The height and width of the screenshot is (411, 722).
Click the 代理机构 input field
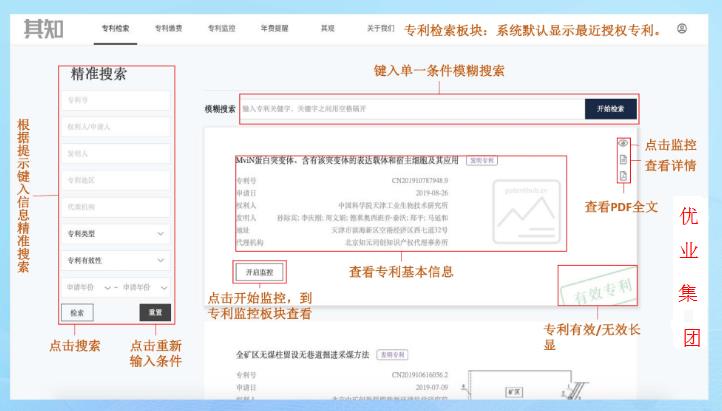tap(116, 207)
